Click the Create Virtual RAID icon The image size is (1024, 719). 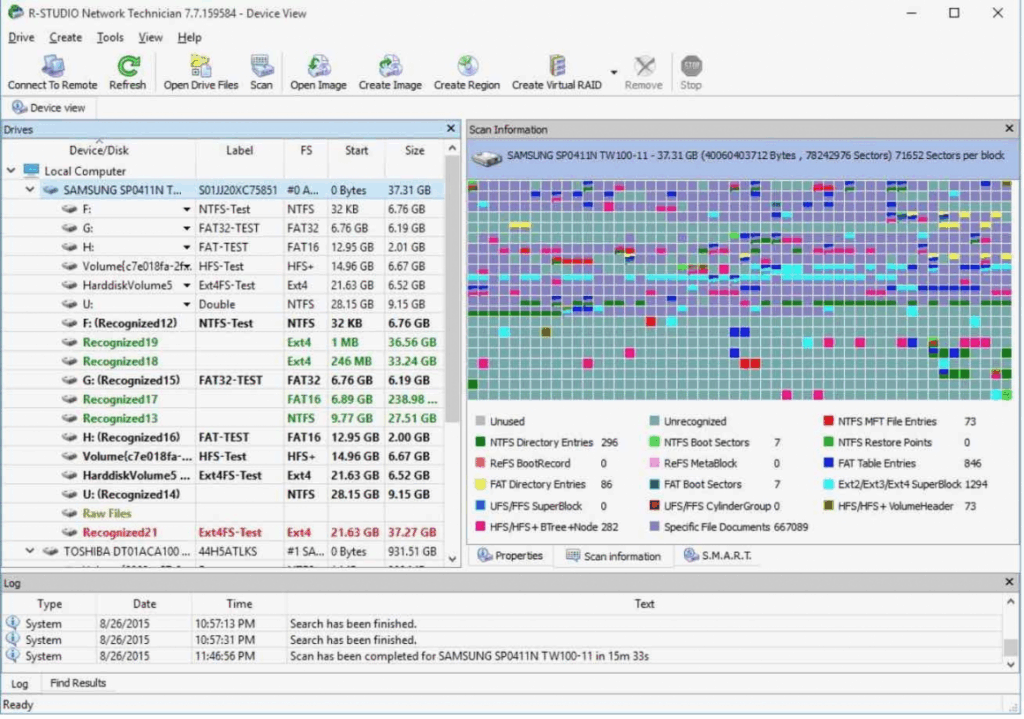pyautogui.click(x=557, y=66)
